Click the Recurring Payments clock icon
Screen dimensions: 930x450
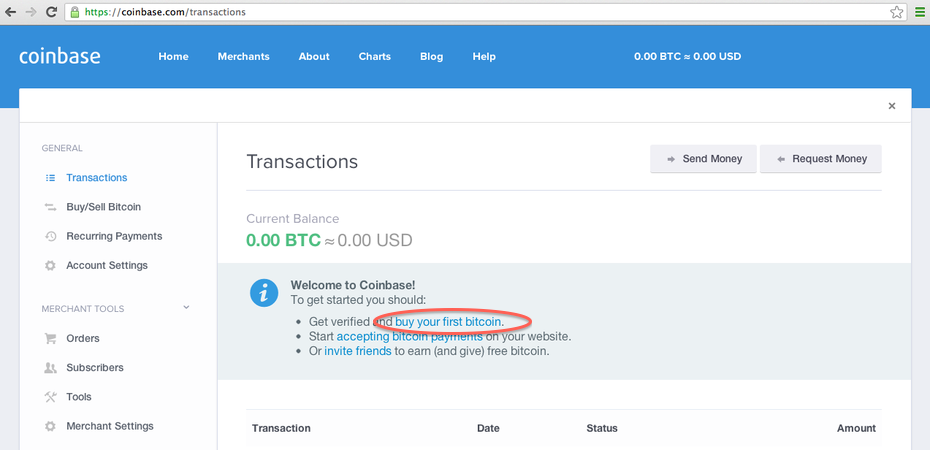coord(50,236)
